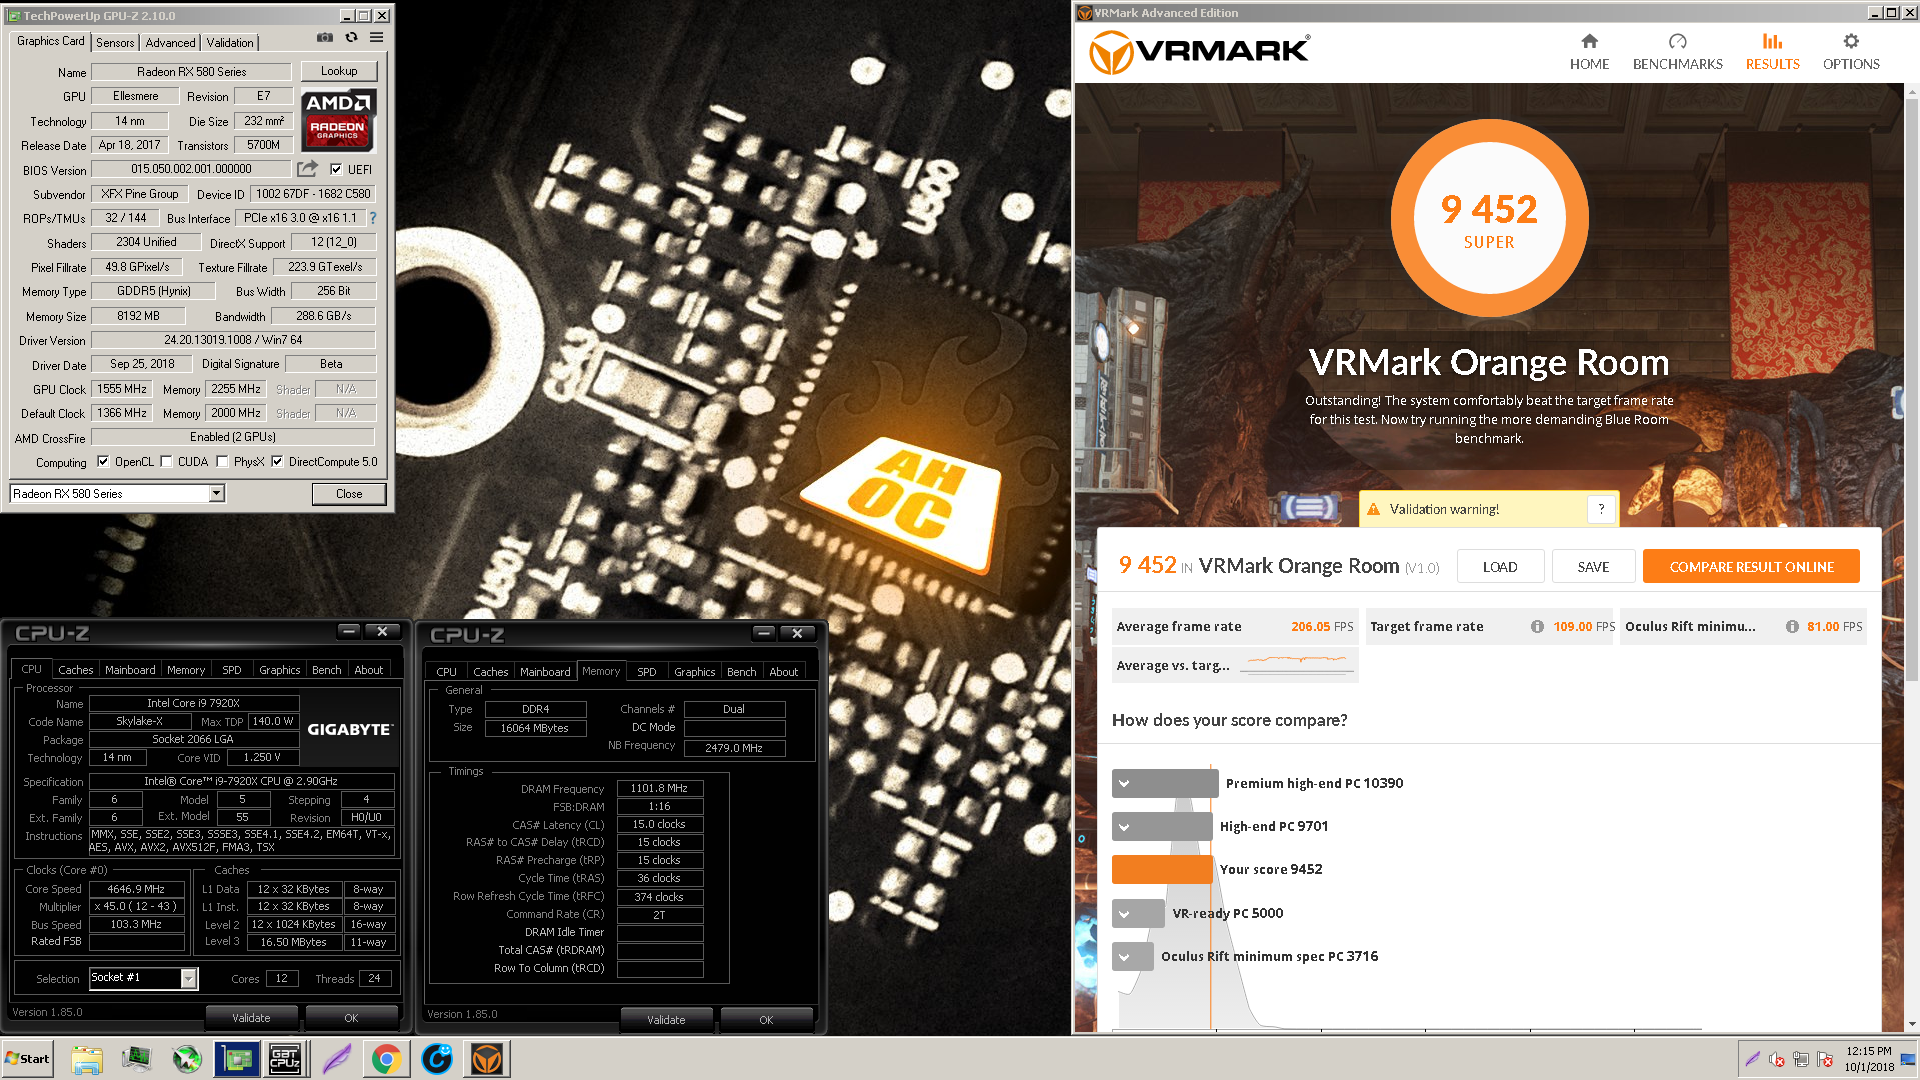The image size is (1920, 1080).
Task: Click Validate in left CPU-Z window
Action: click(251, 1018)
